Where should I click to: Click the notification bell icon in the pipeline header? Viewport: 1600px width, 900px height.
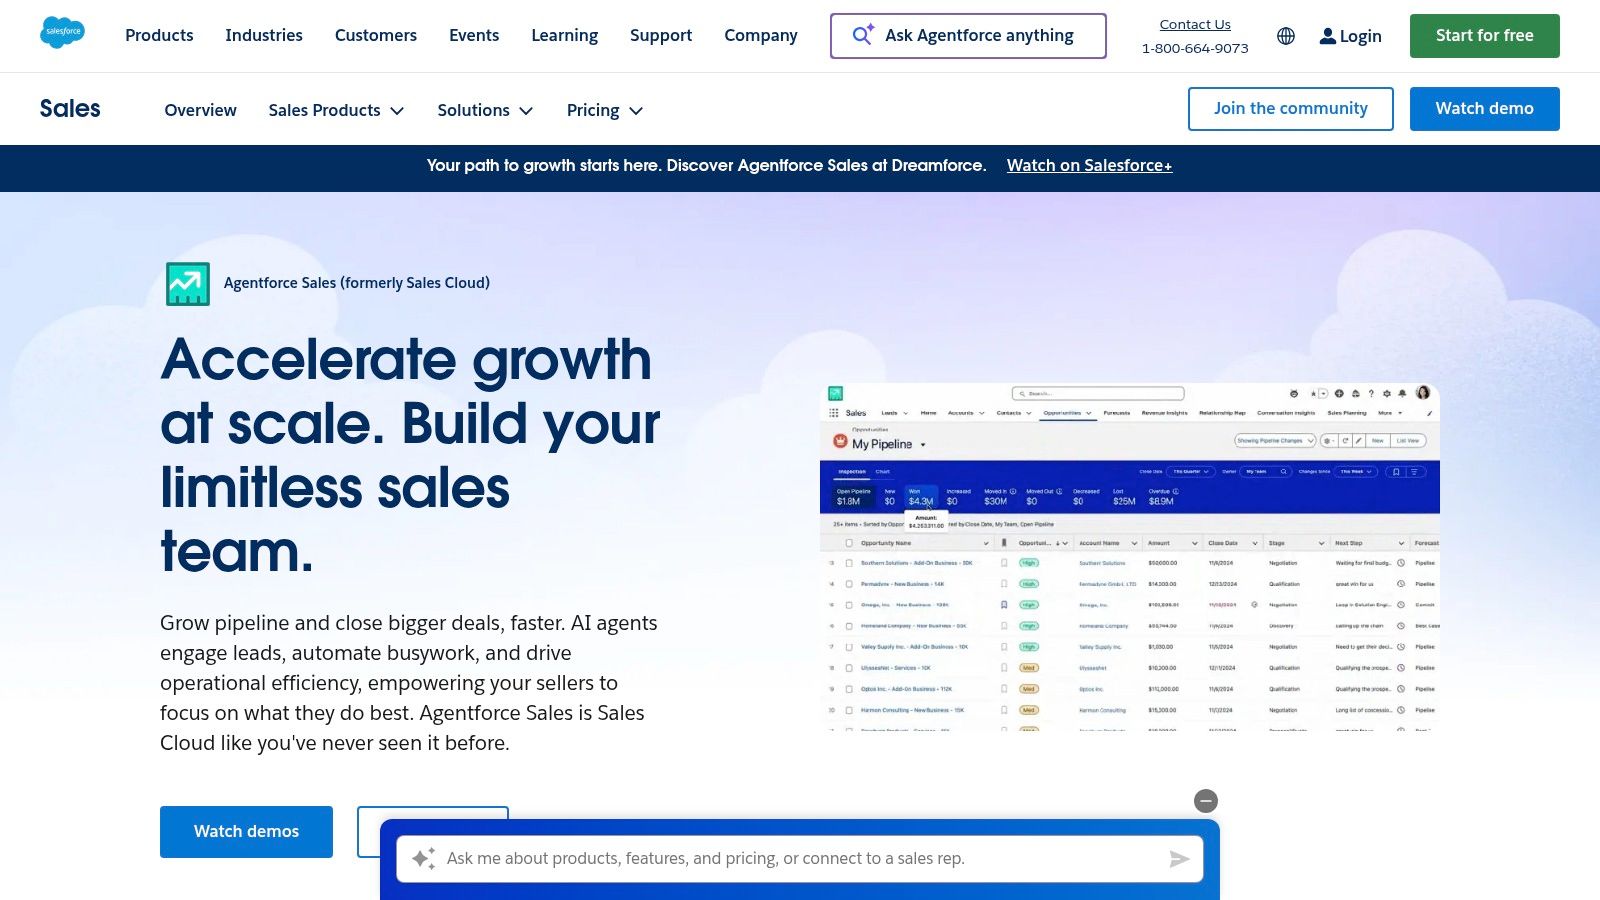(1401, 394)
